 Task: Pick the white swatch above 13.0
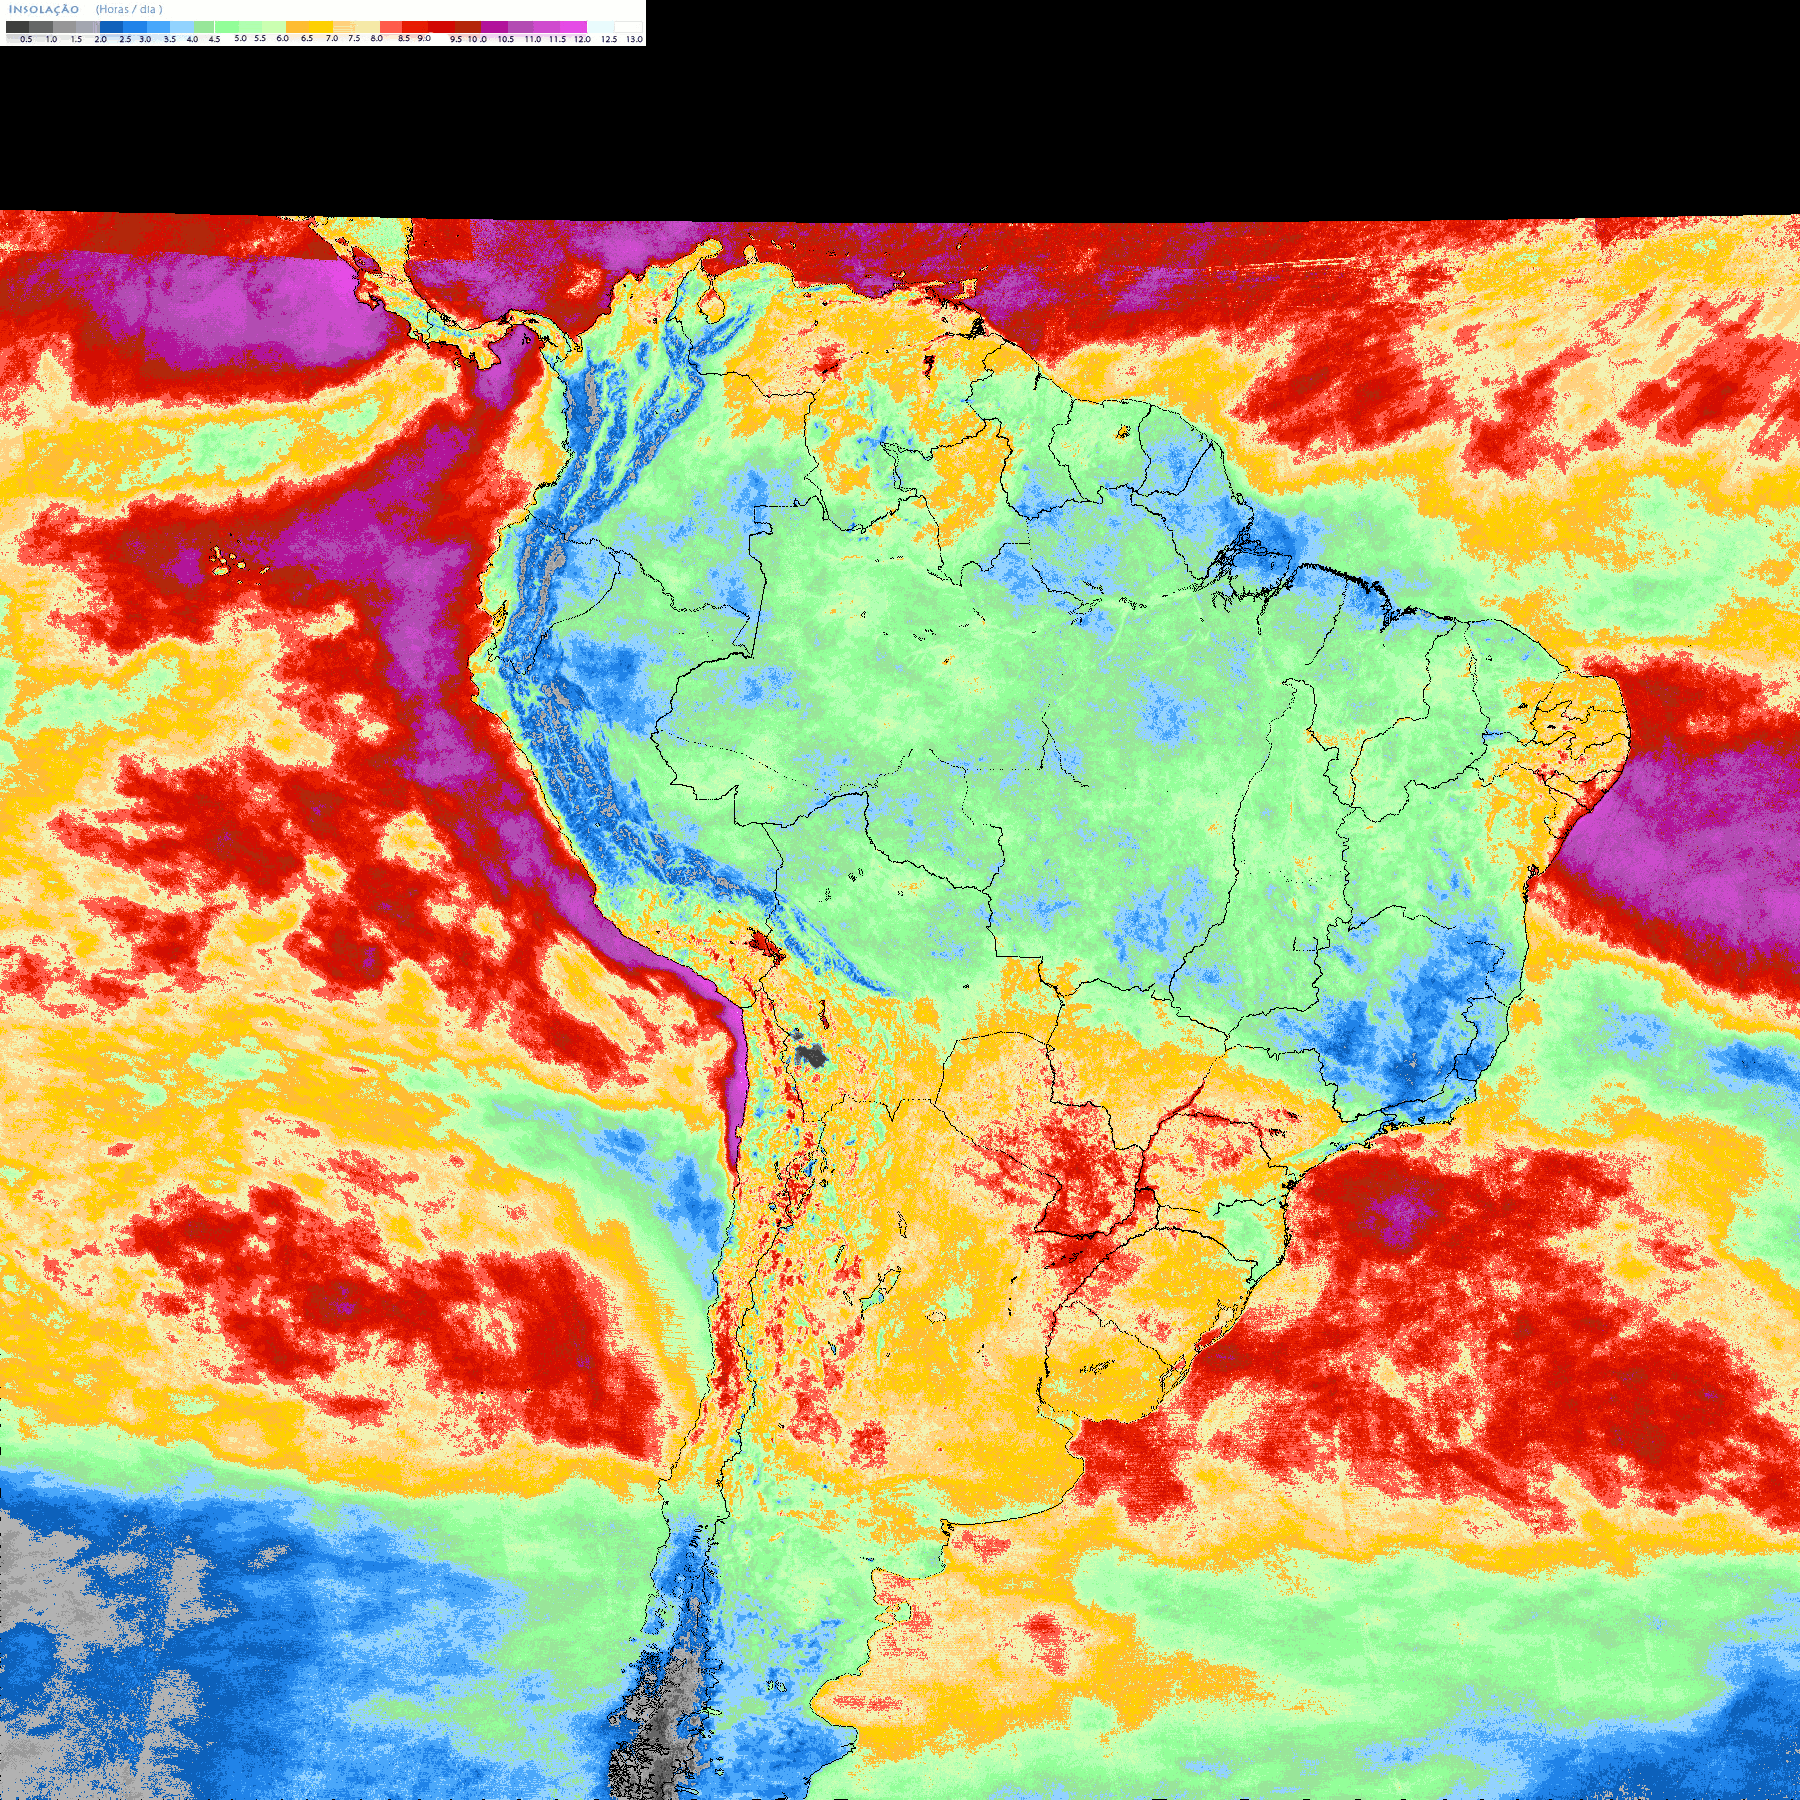(628, 27)
